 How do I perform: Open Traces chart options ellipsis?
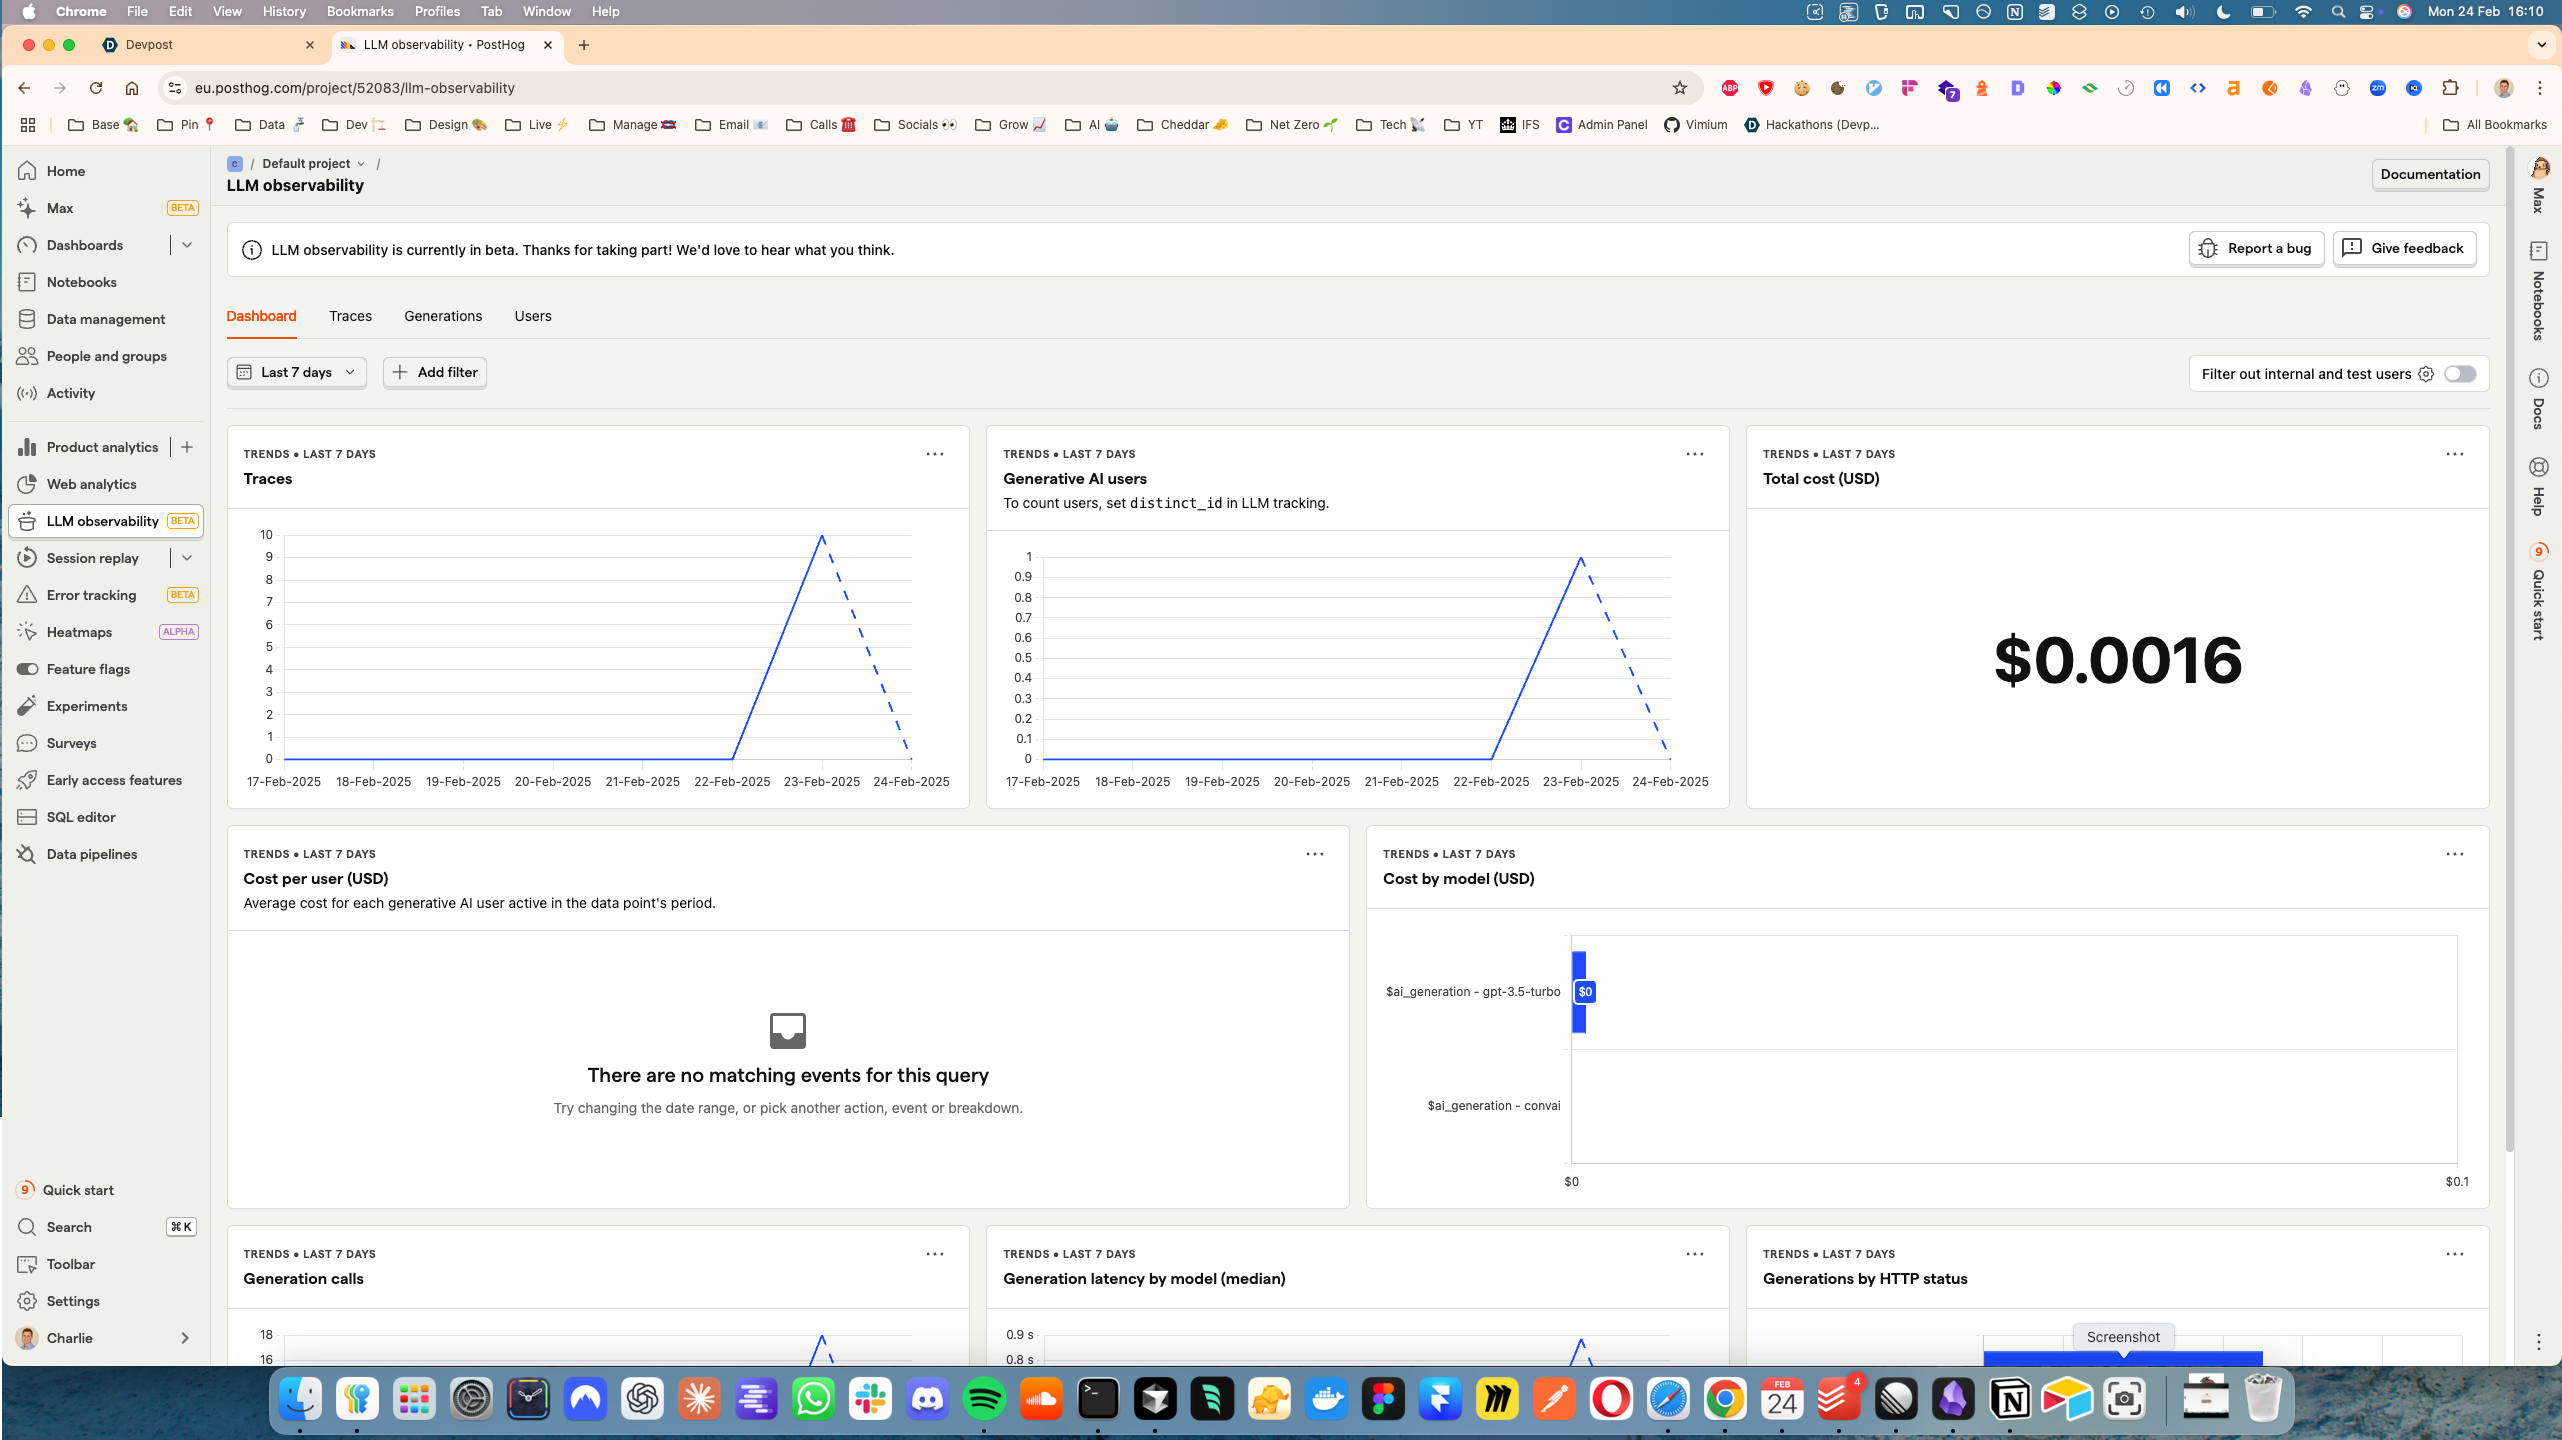[x=934, y=454]
